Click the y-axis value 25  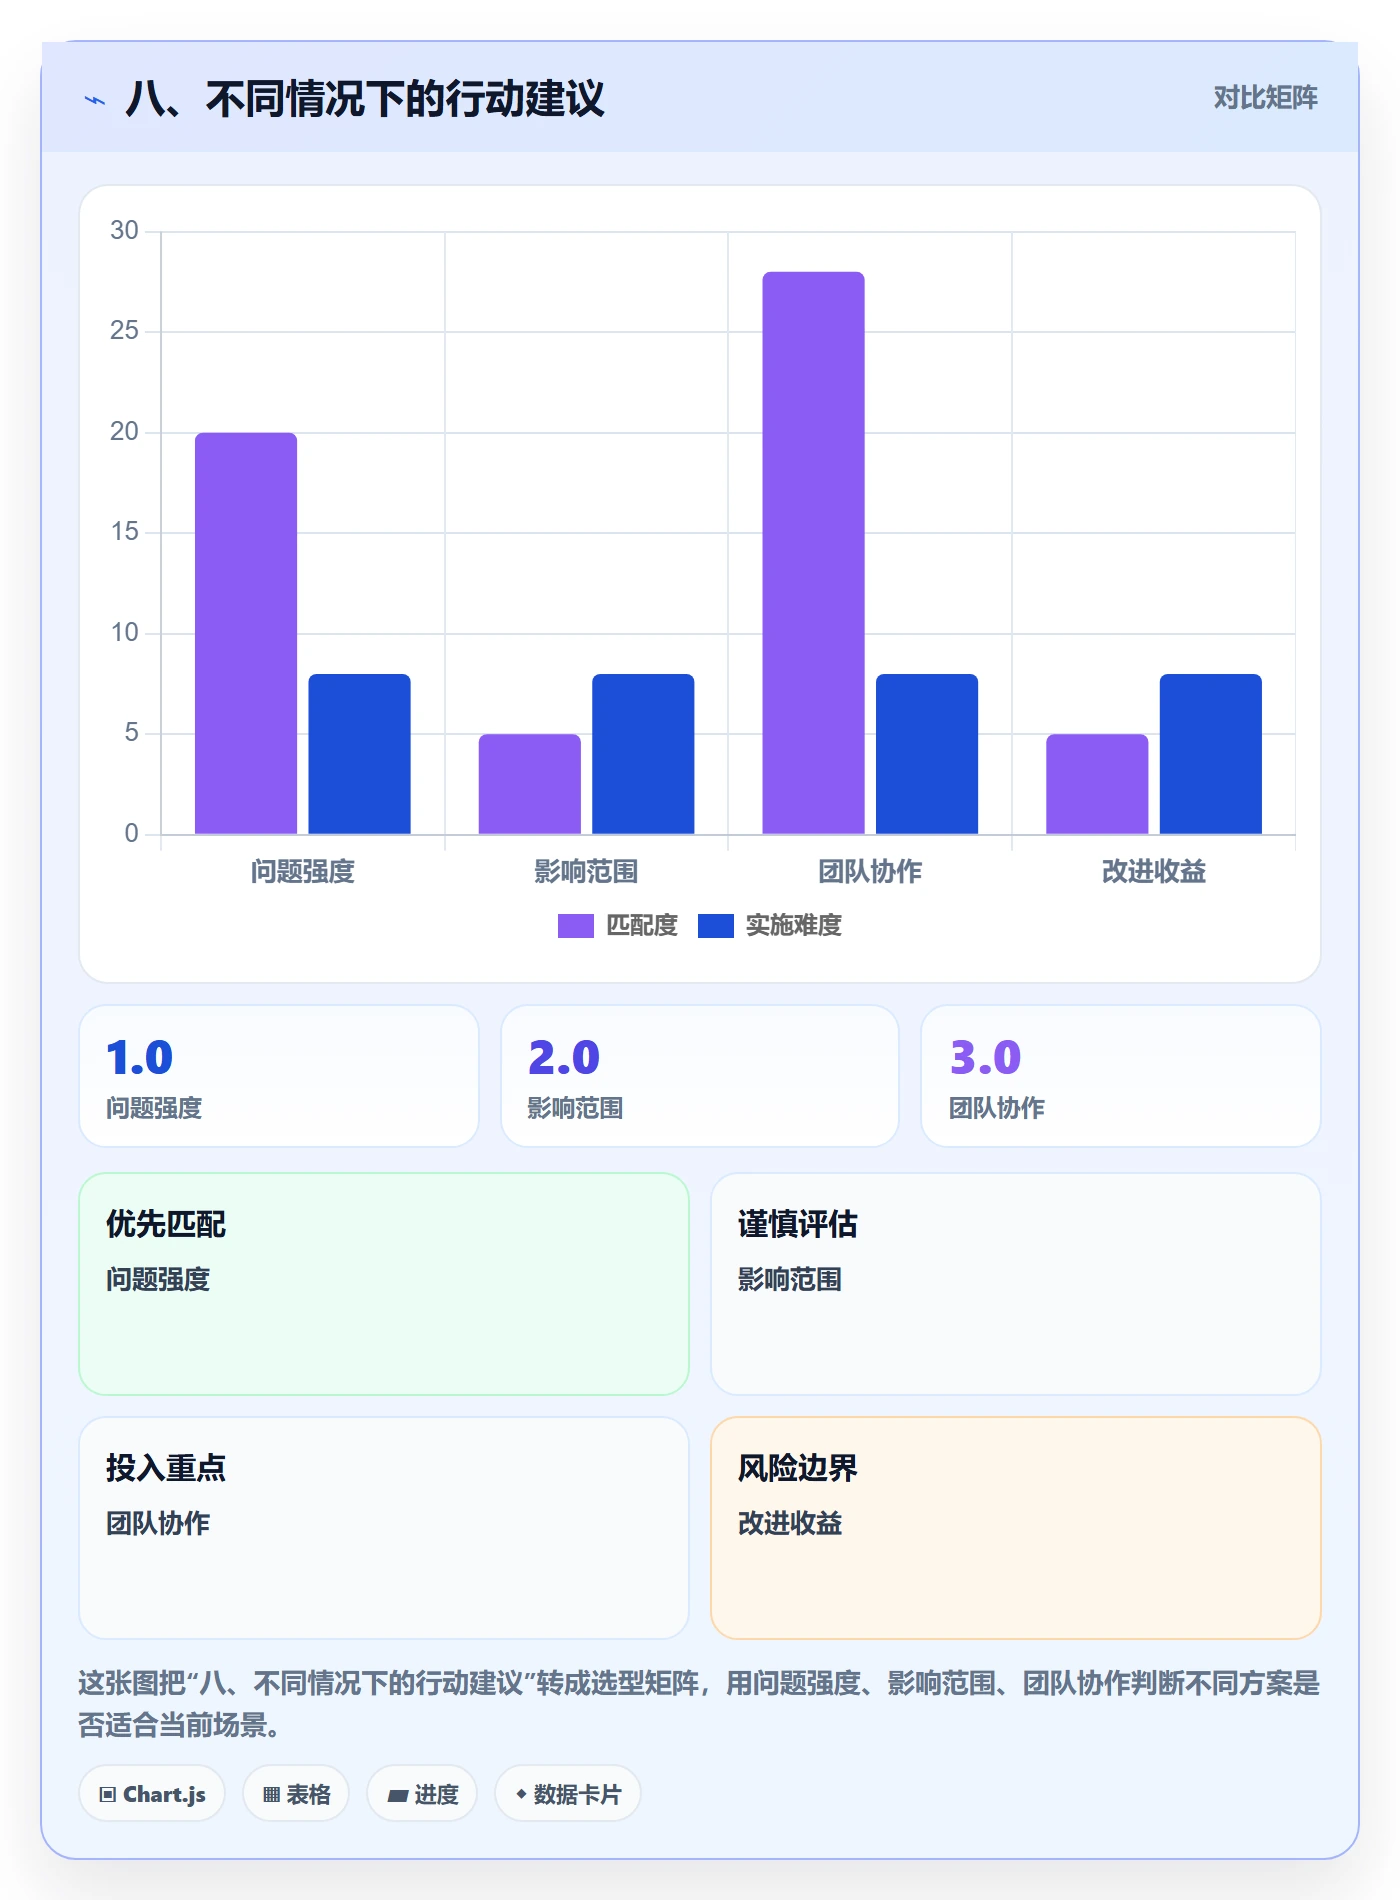(x=124, y=331)
